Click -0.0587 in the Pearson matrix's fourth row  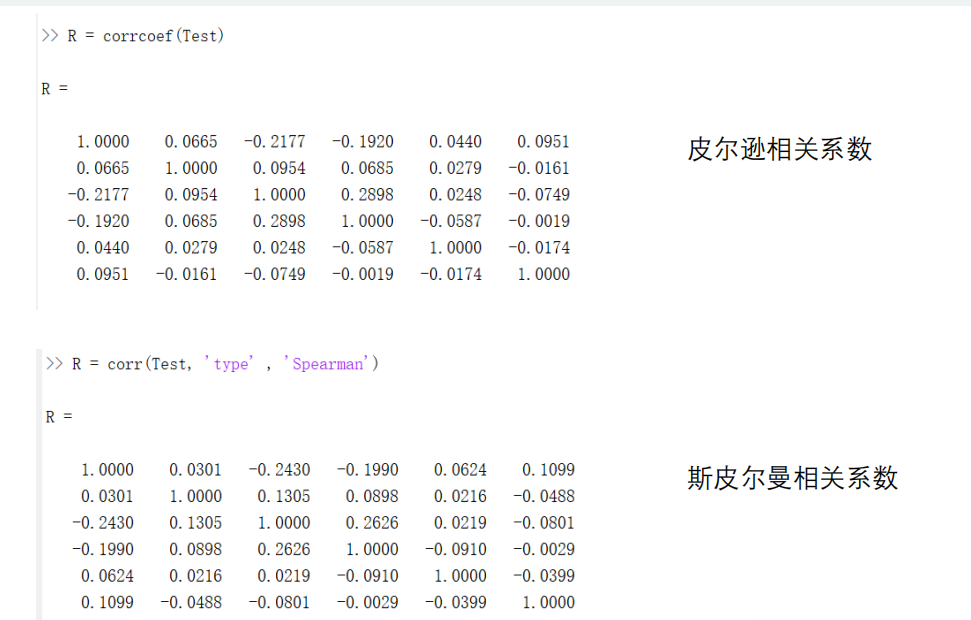pyautogui.click(x=451, y=221)
